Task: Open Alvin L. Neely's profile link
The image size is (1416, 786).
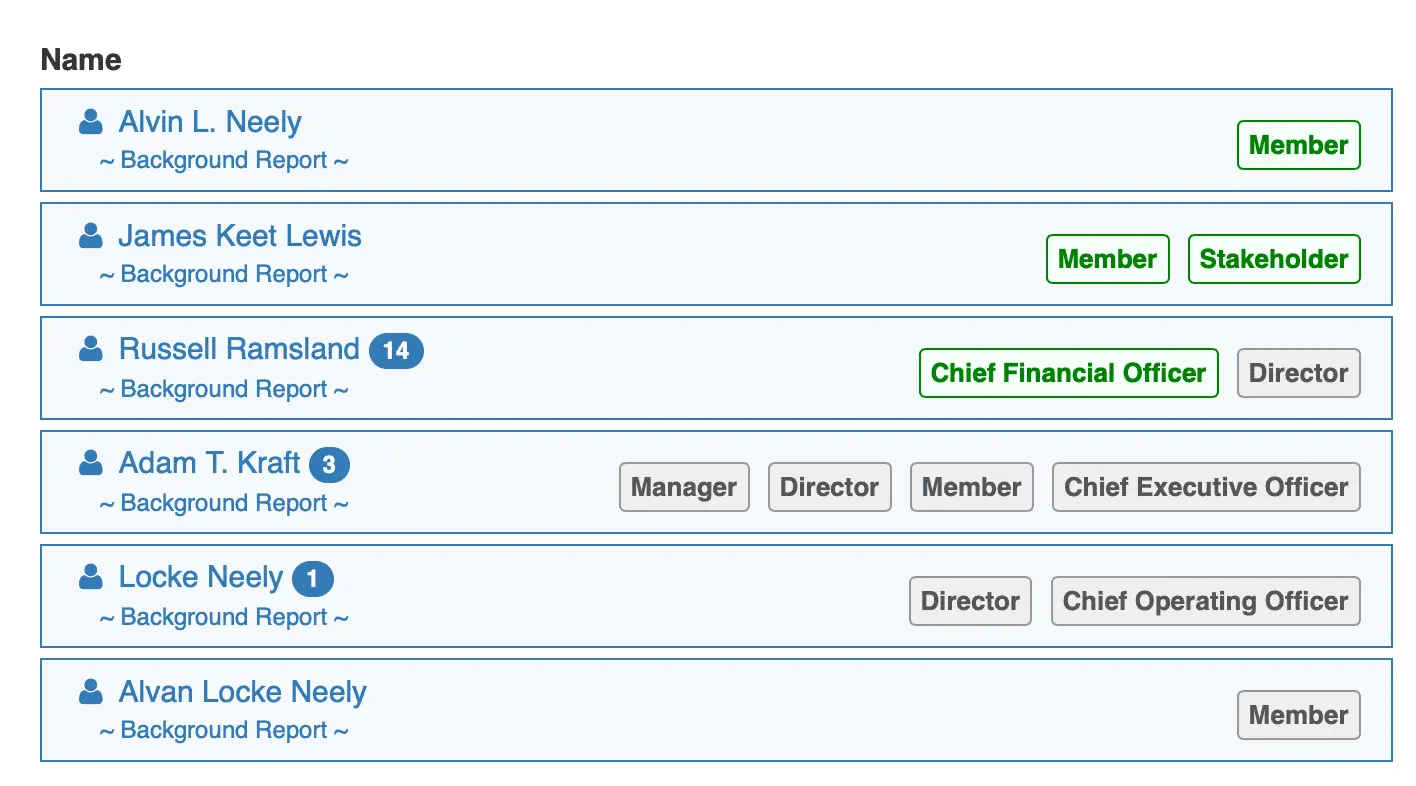Action: point(210,122)
